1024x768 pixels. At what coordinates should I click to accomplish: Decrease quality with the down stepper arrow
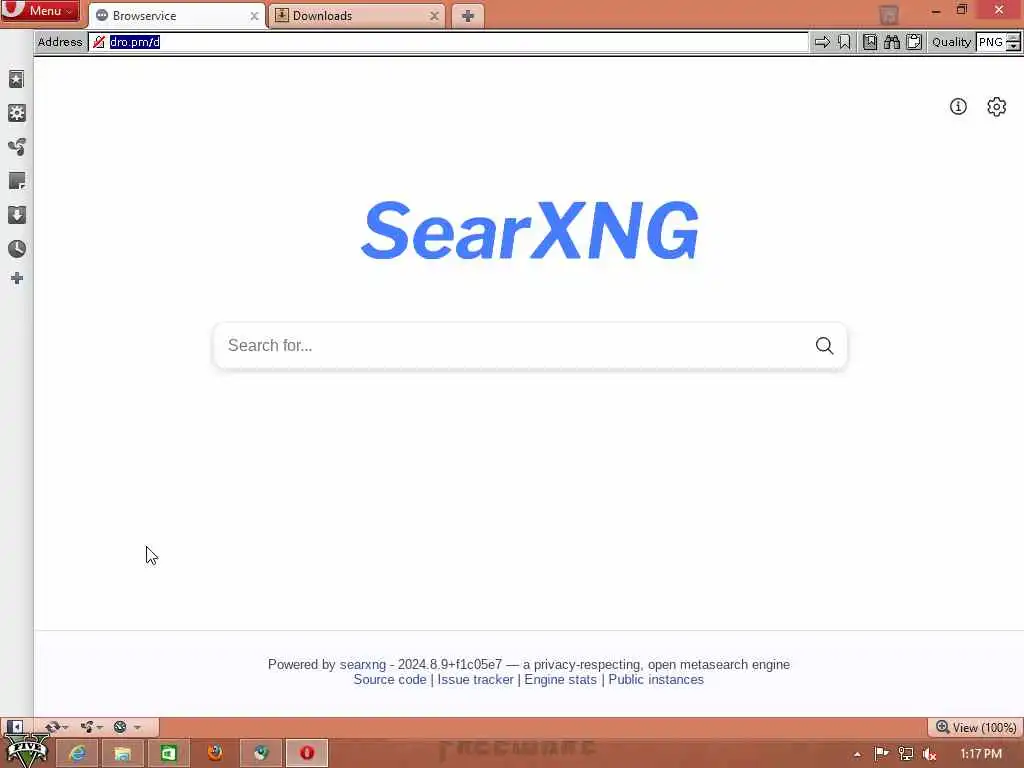(1014, 47)
